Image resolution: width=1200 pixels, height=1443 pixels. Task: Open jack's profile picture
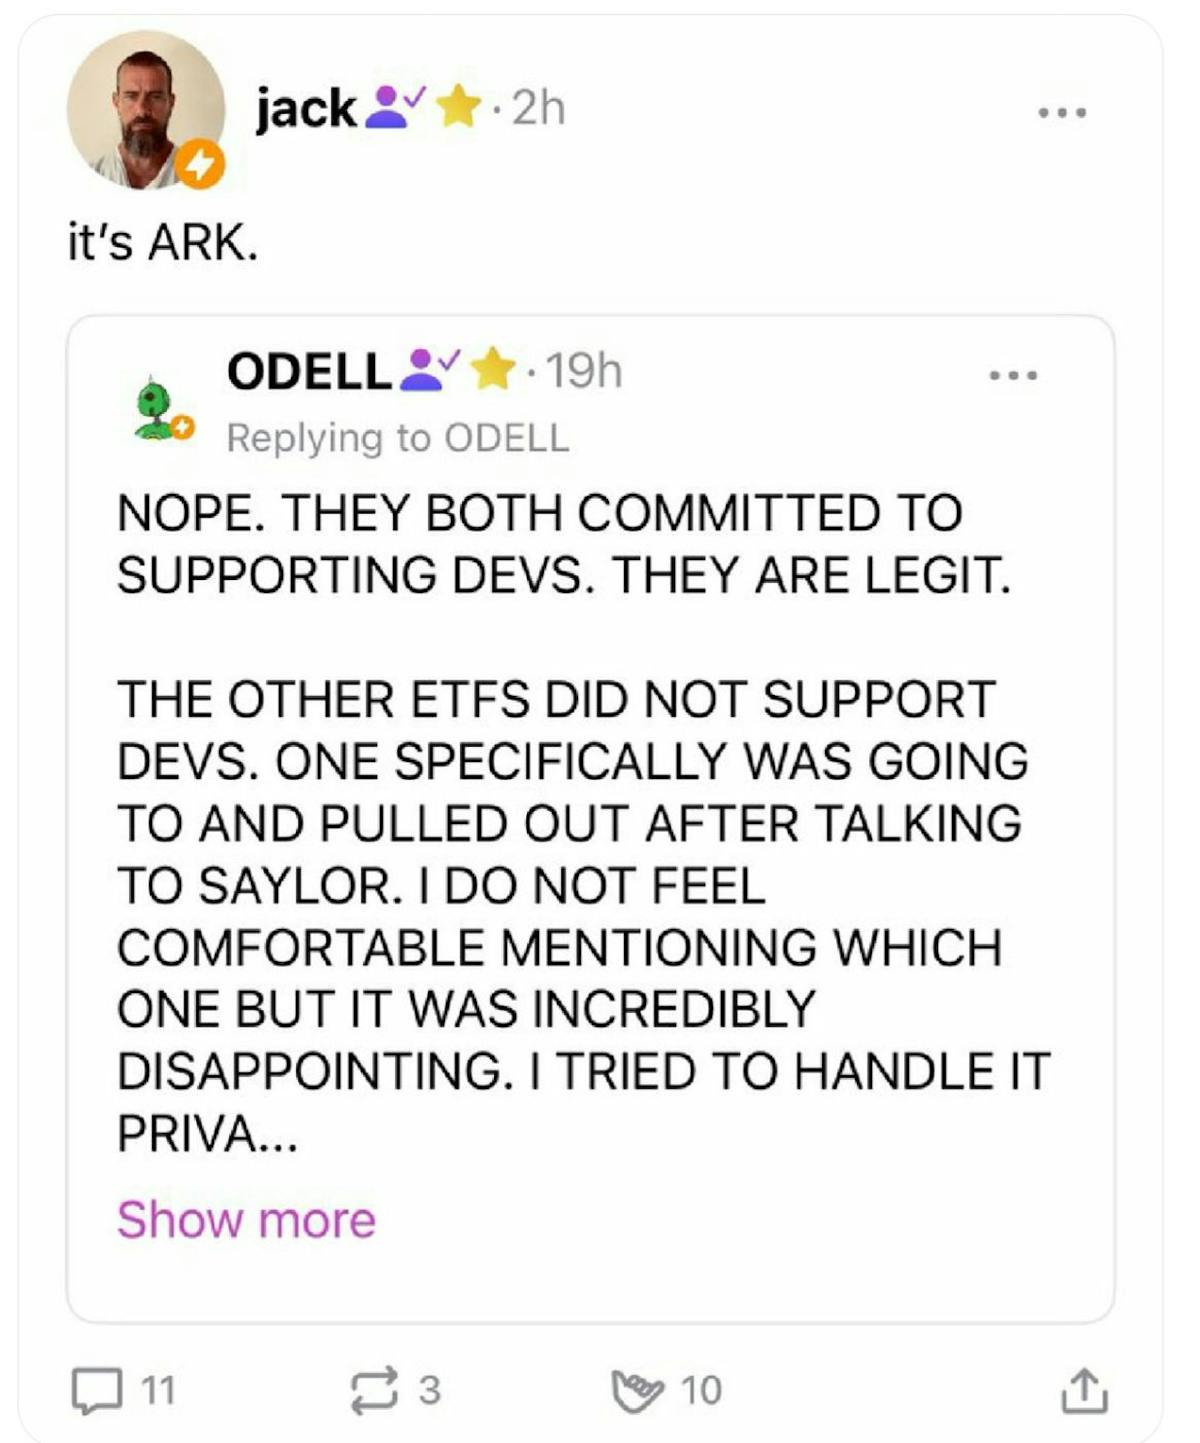point(143,108)
